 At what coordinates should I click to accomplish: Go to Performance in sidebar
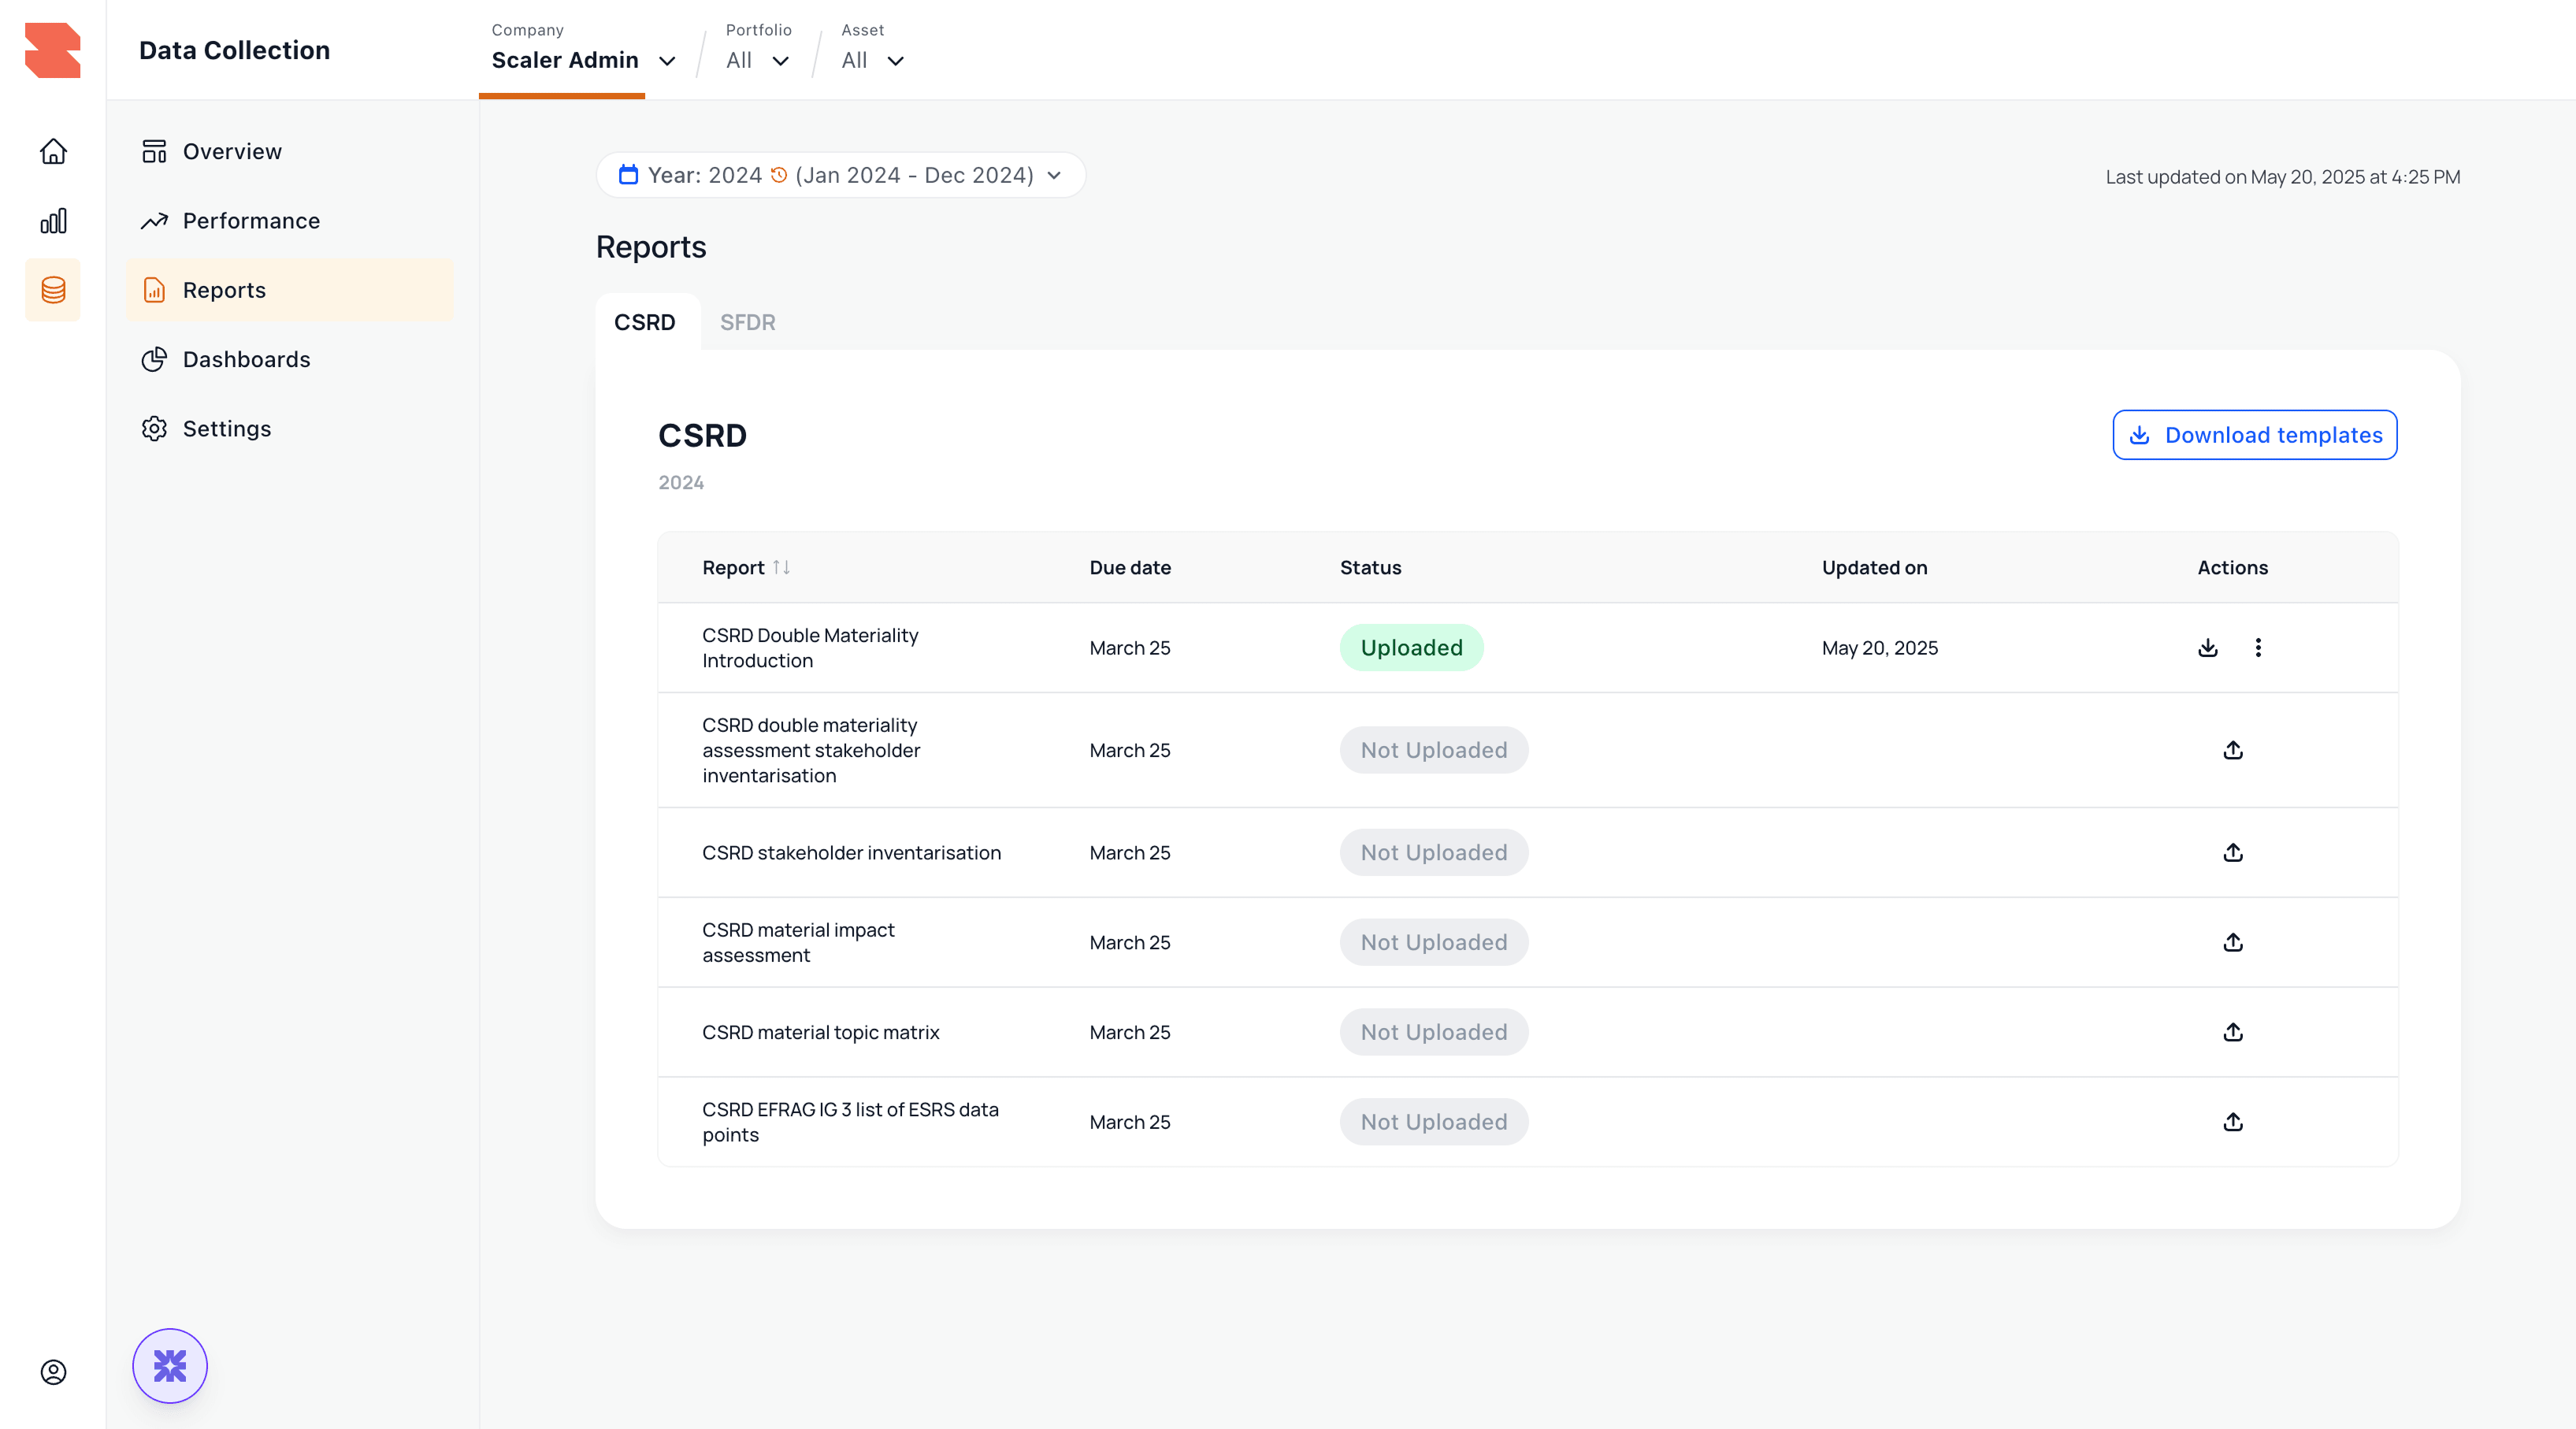click(x=290, y=221)
